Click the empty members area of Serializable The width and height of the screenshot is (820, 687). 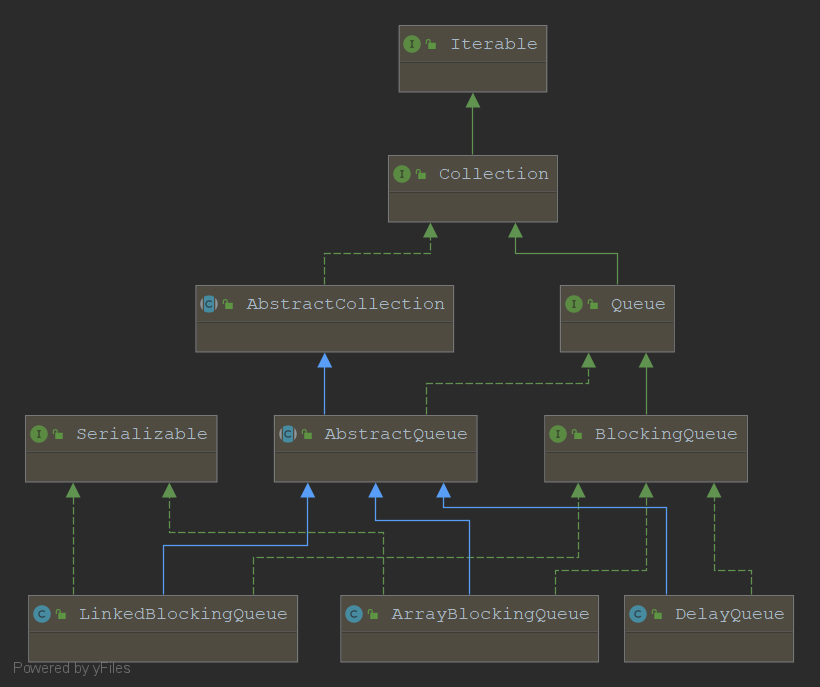click(x=121, y=467)
